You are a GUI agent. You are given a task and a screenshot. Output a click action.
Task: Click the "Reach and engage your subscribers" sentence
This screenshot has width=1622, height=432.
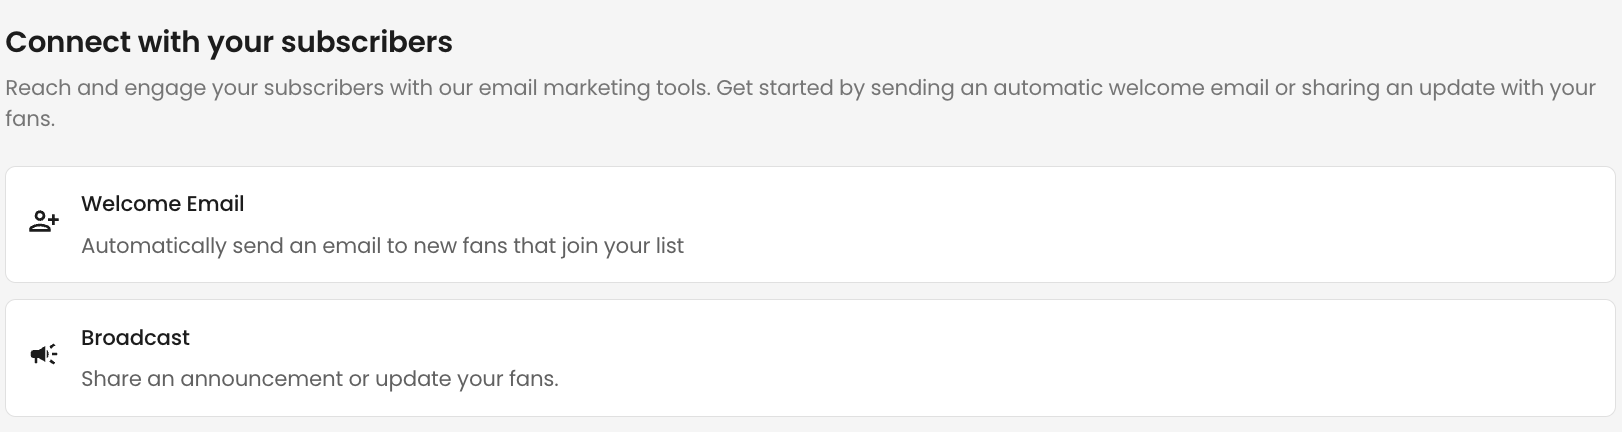pyautogui.click(x=358, y=88)
